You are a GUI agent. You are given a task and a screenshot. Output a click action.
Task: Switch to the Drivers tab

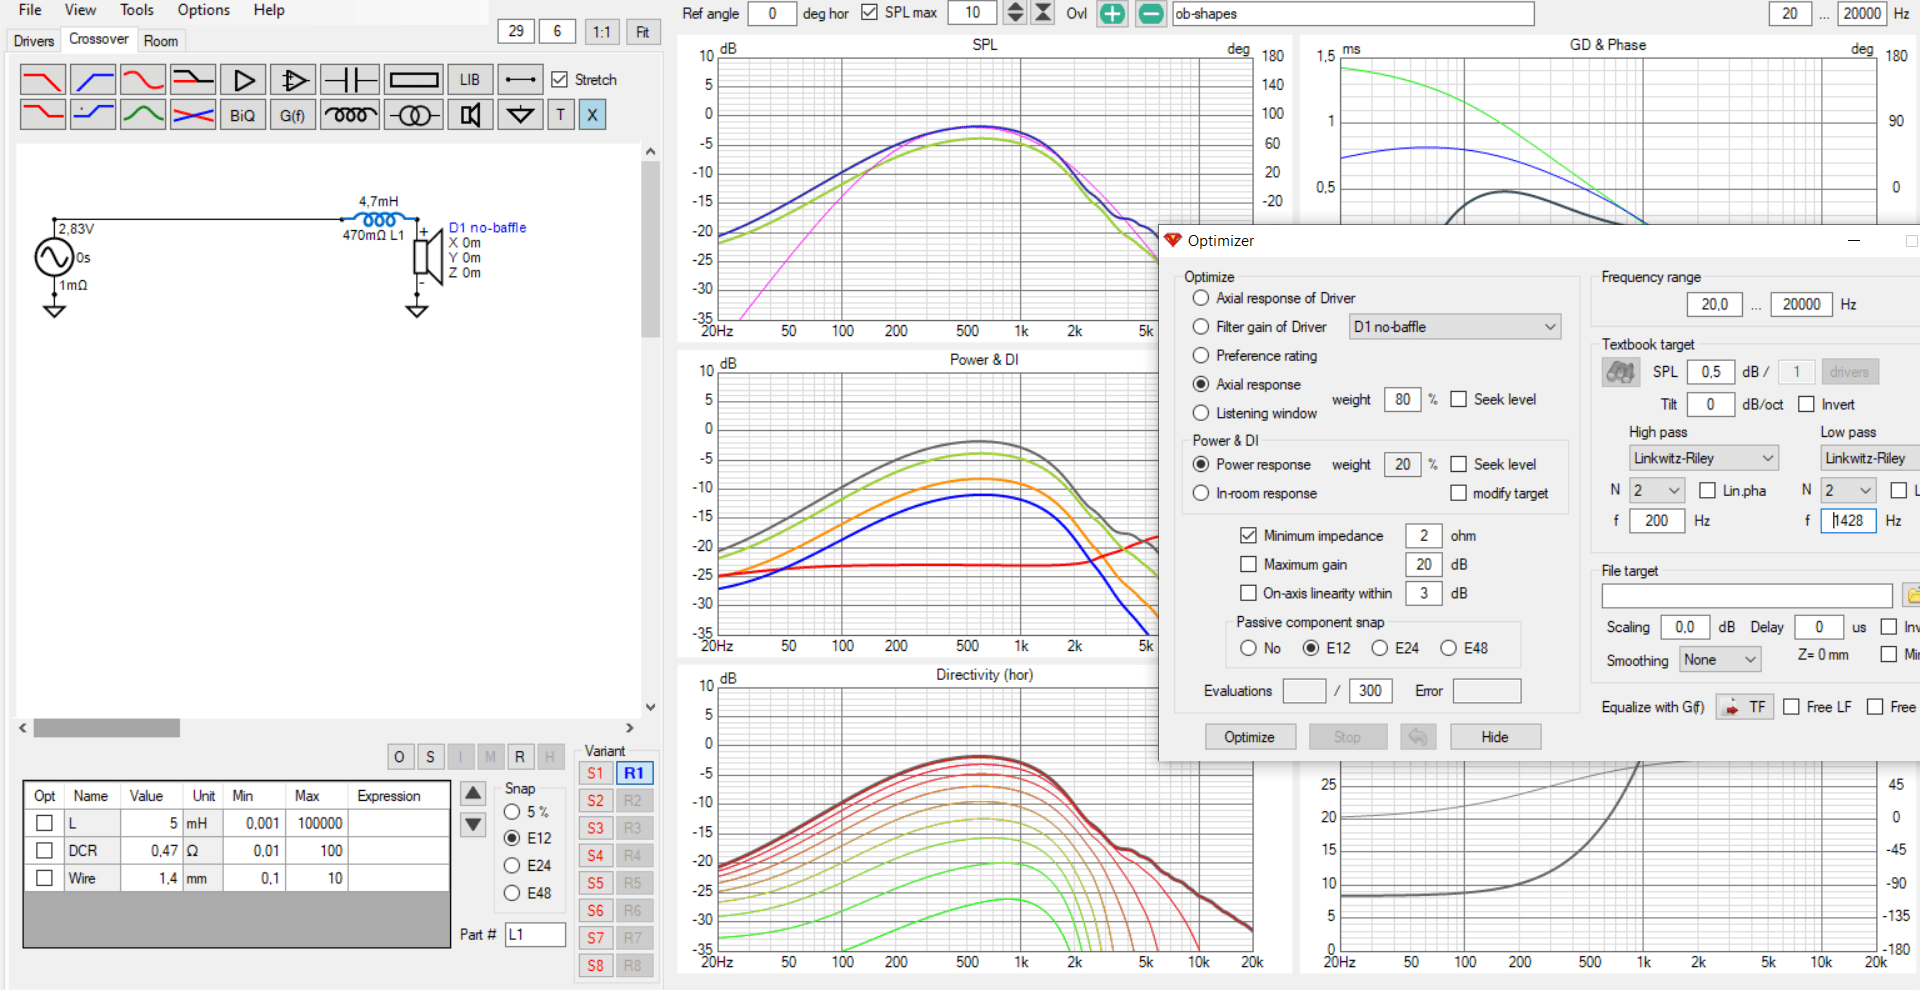(x=34, y=41)
